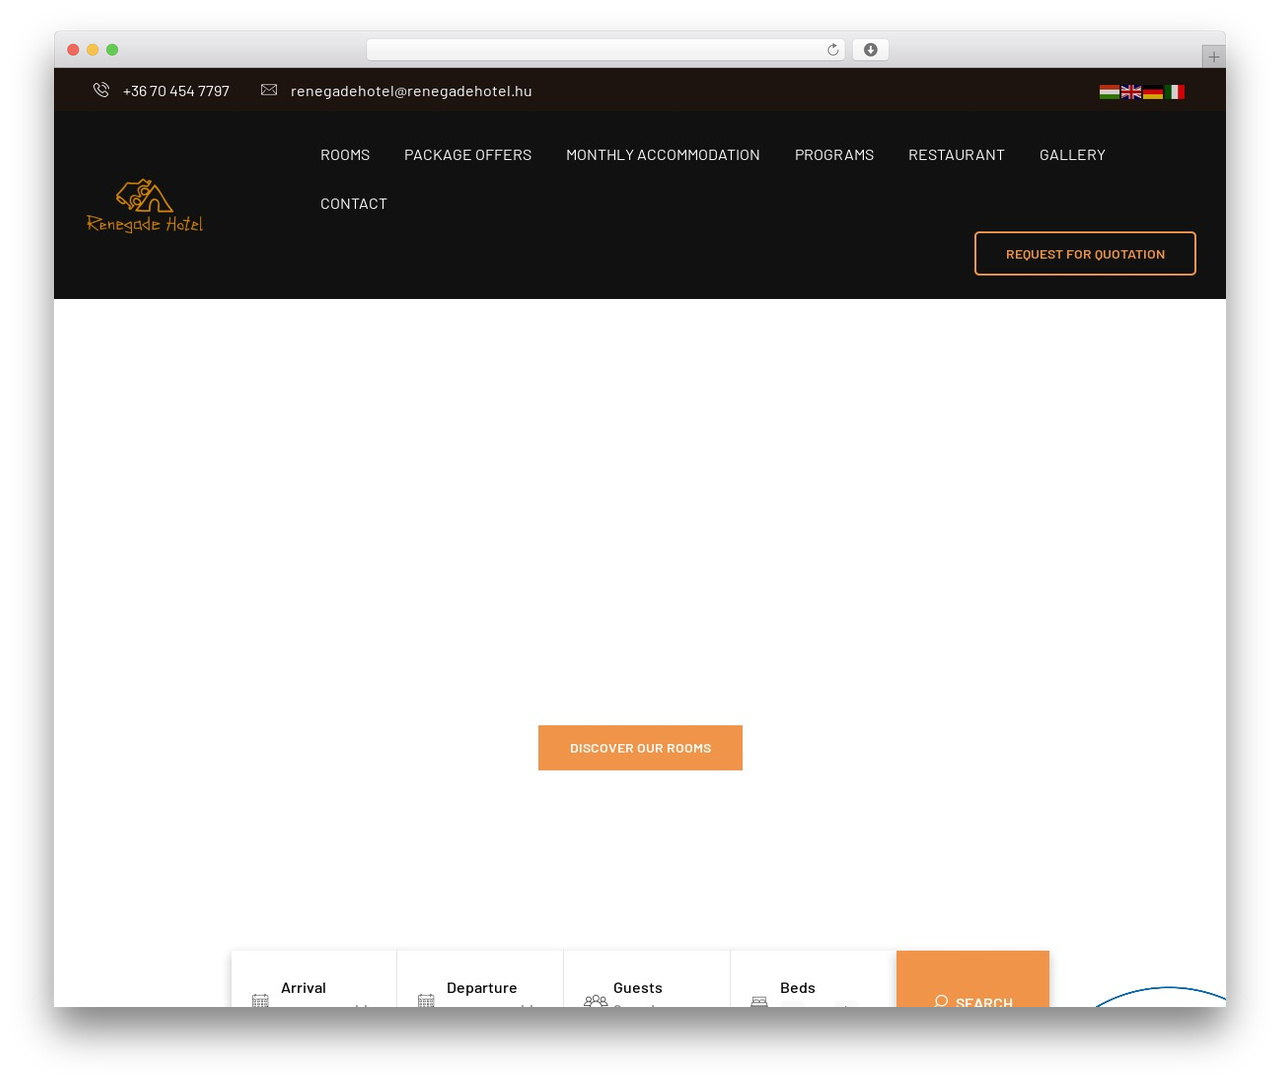Go to the Contact menu item
The height and width of the screenshot is (1084, 1280).
point(353,204)
